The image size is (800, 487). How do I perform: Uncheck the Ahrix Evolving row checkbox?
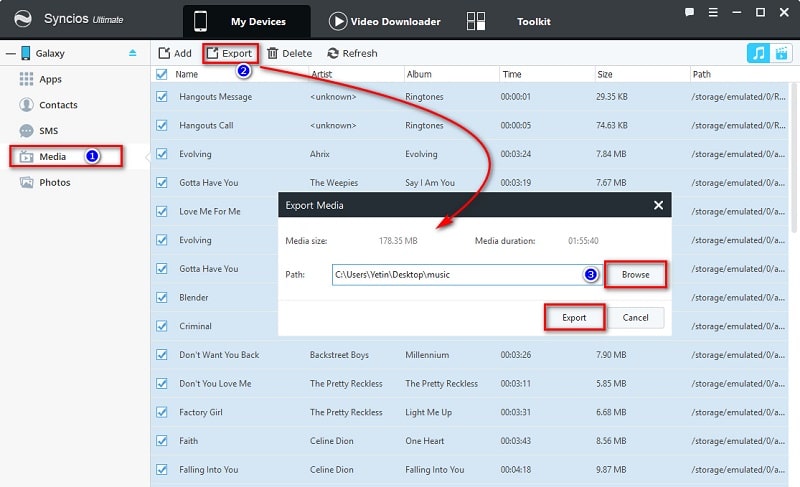click(162, 153)
